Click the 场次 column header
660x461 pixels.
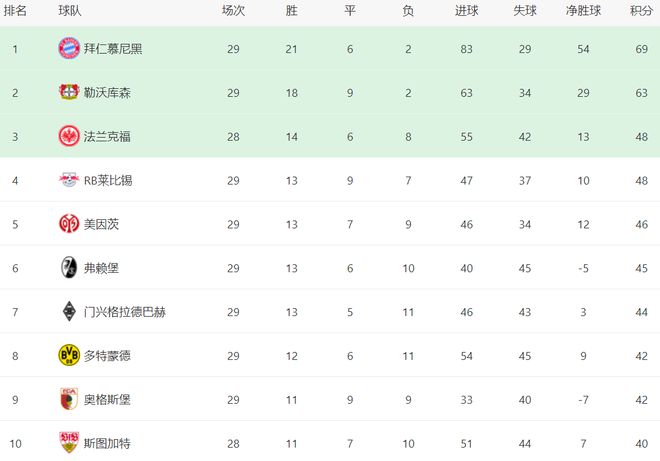pos(233,11)
